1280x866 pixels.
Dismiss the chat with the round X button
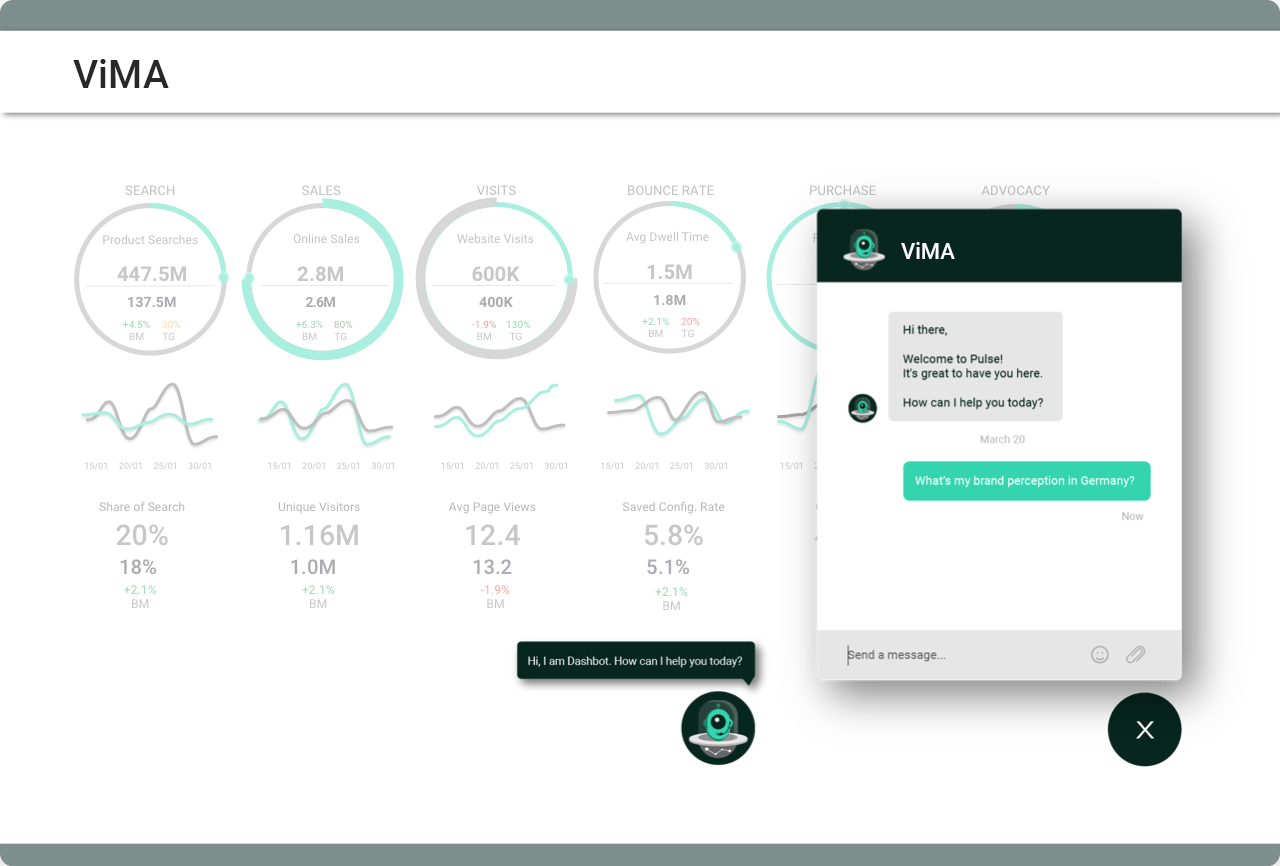[x=1144, y=730]
